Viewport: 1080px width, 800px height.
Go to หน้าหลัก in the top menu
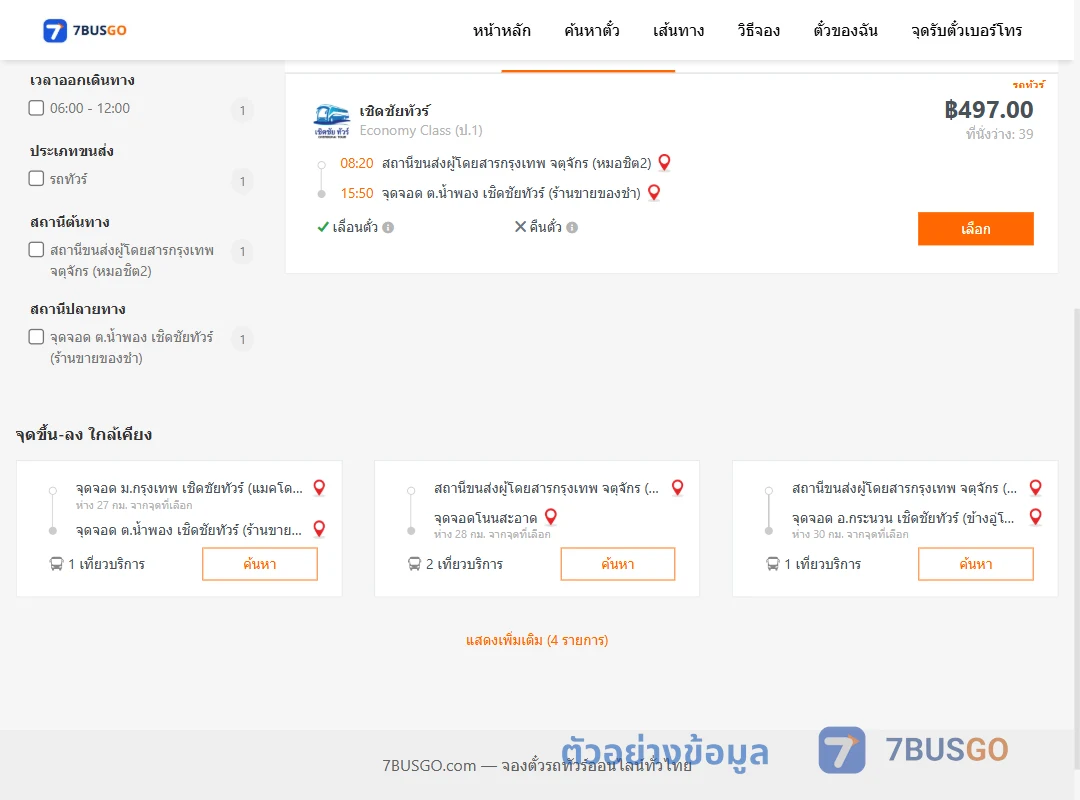coord(501,30)
